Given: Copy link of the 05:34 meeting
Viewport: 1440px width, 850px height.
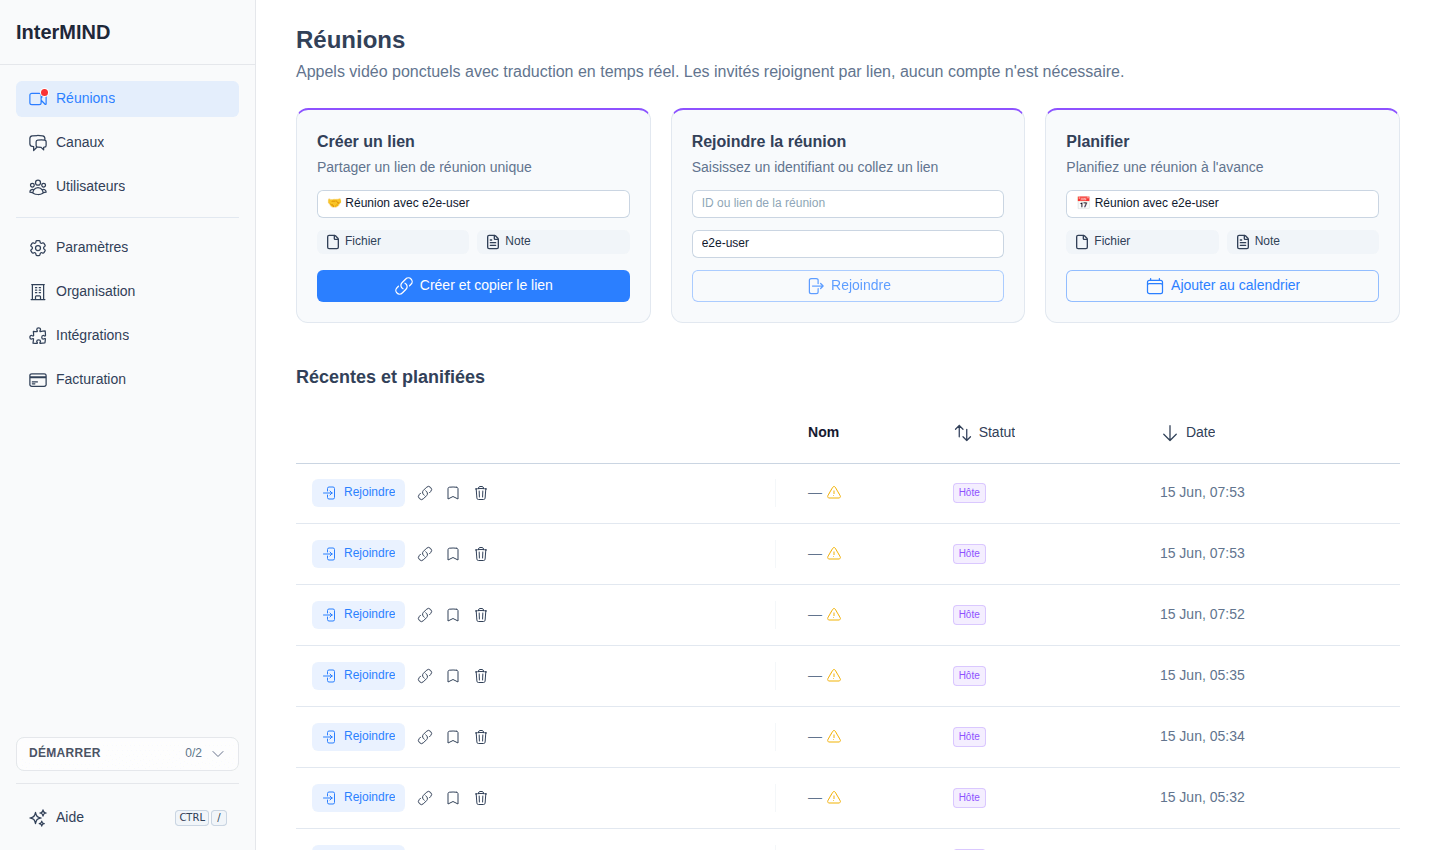Looking at the screenshot, I should (425, 737).
